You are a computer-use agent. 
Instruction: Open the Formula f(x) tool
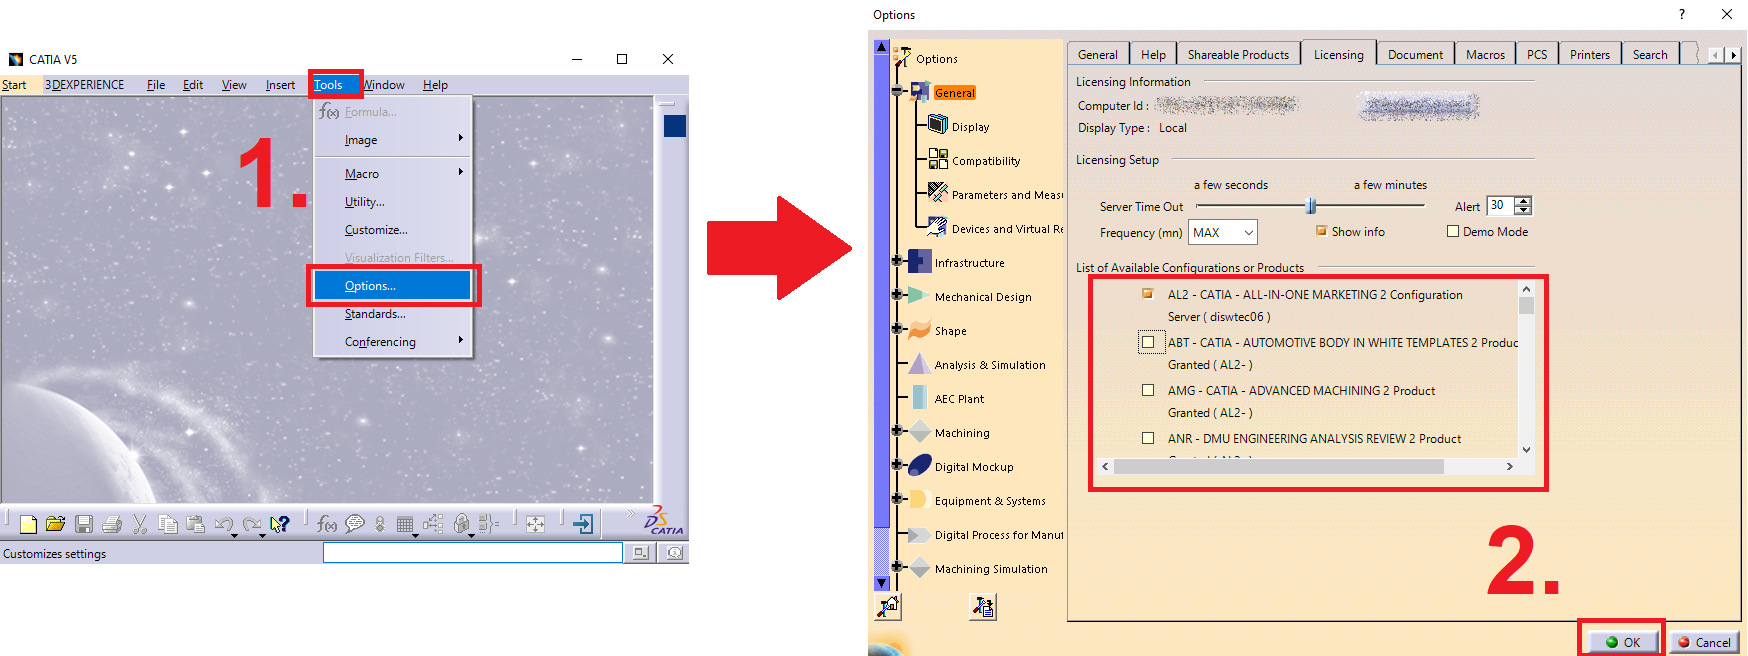point(326,524)
